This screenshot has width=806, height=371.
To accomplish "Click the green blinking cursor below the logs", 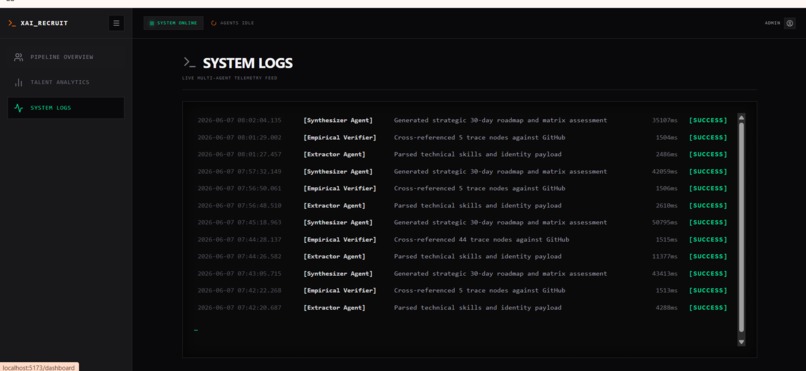I will pyautogui.click(x=196, y=330).
